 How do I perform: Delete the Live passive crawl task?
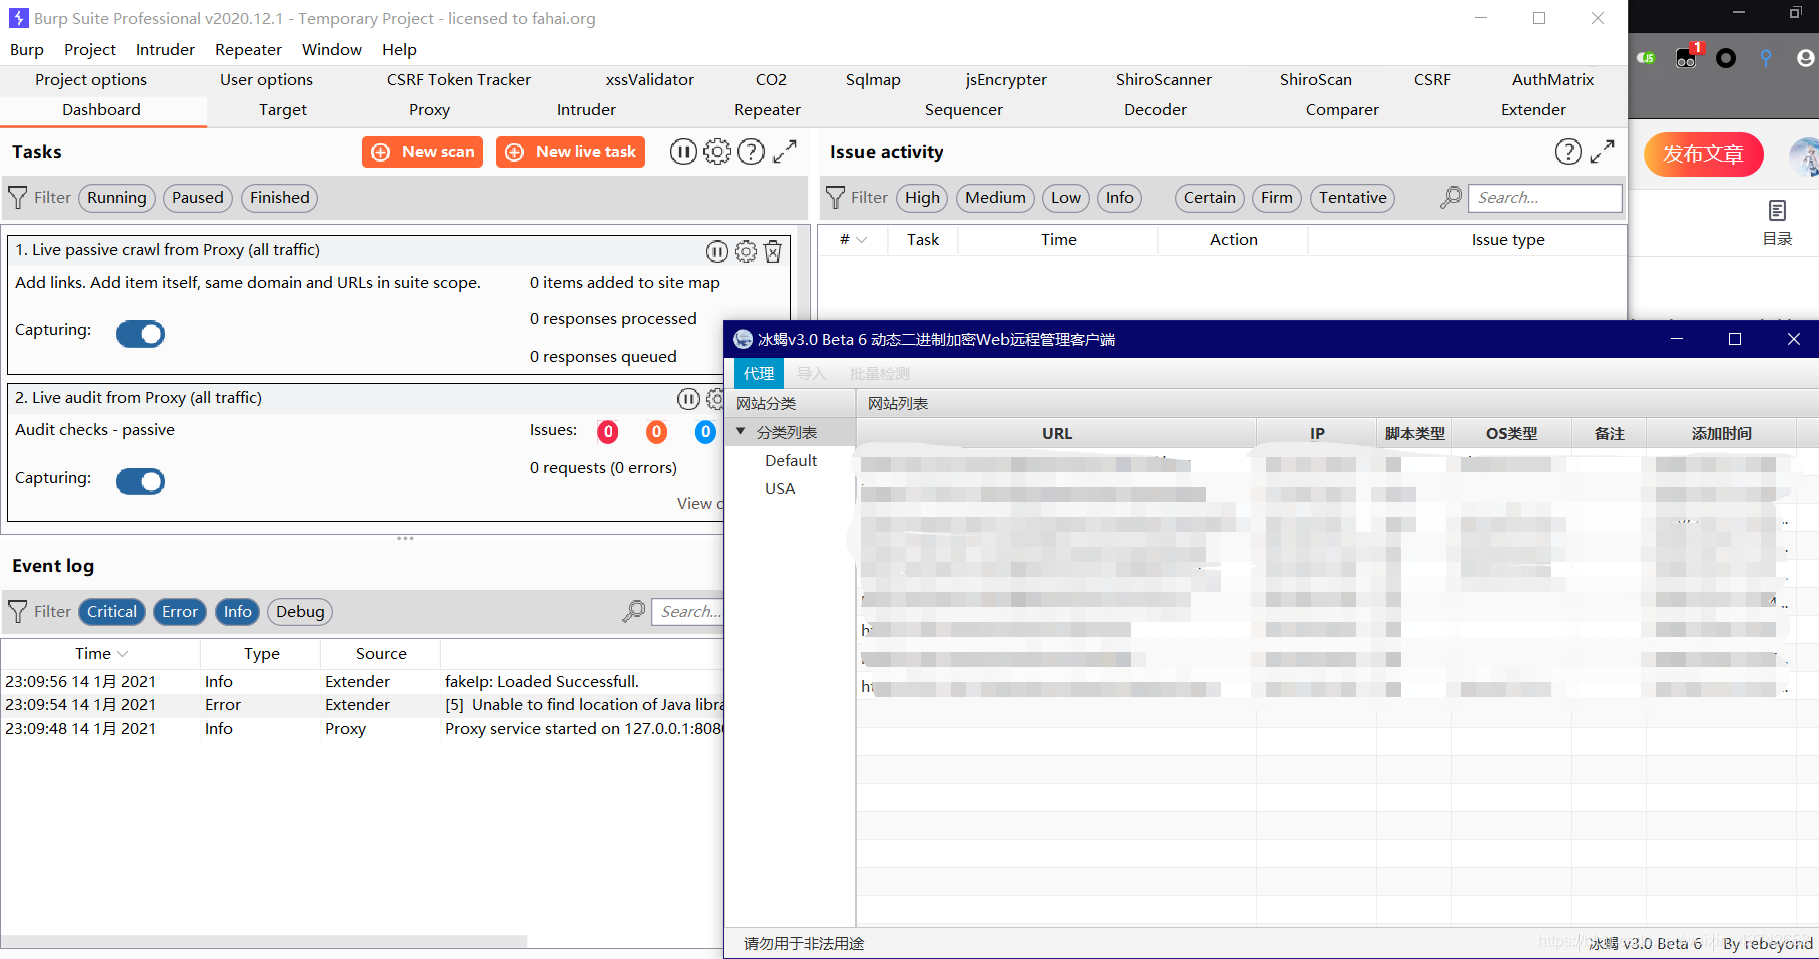tap(773, 252)
